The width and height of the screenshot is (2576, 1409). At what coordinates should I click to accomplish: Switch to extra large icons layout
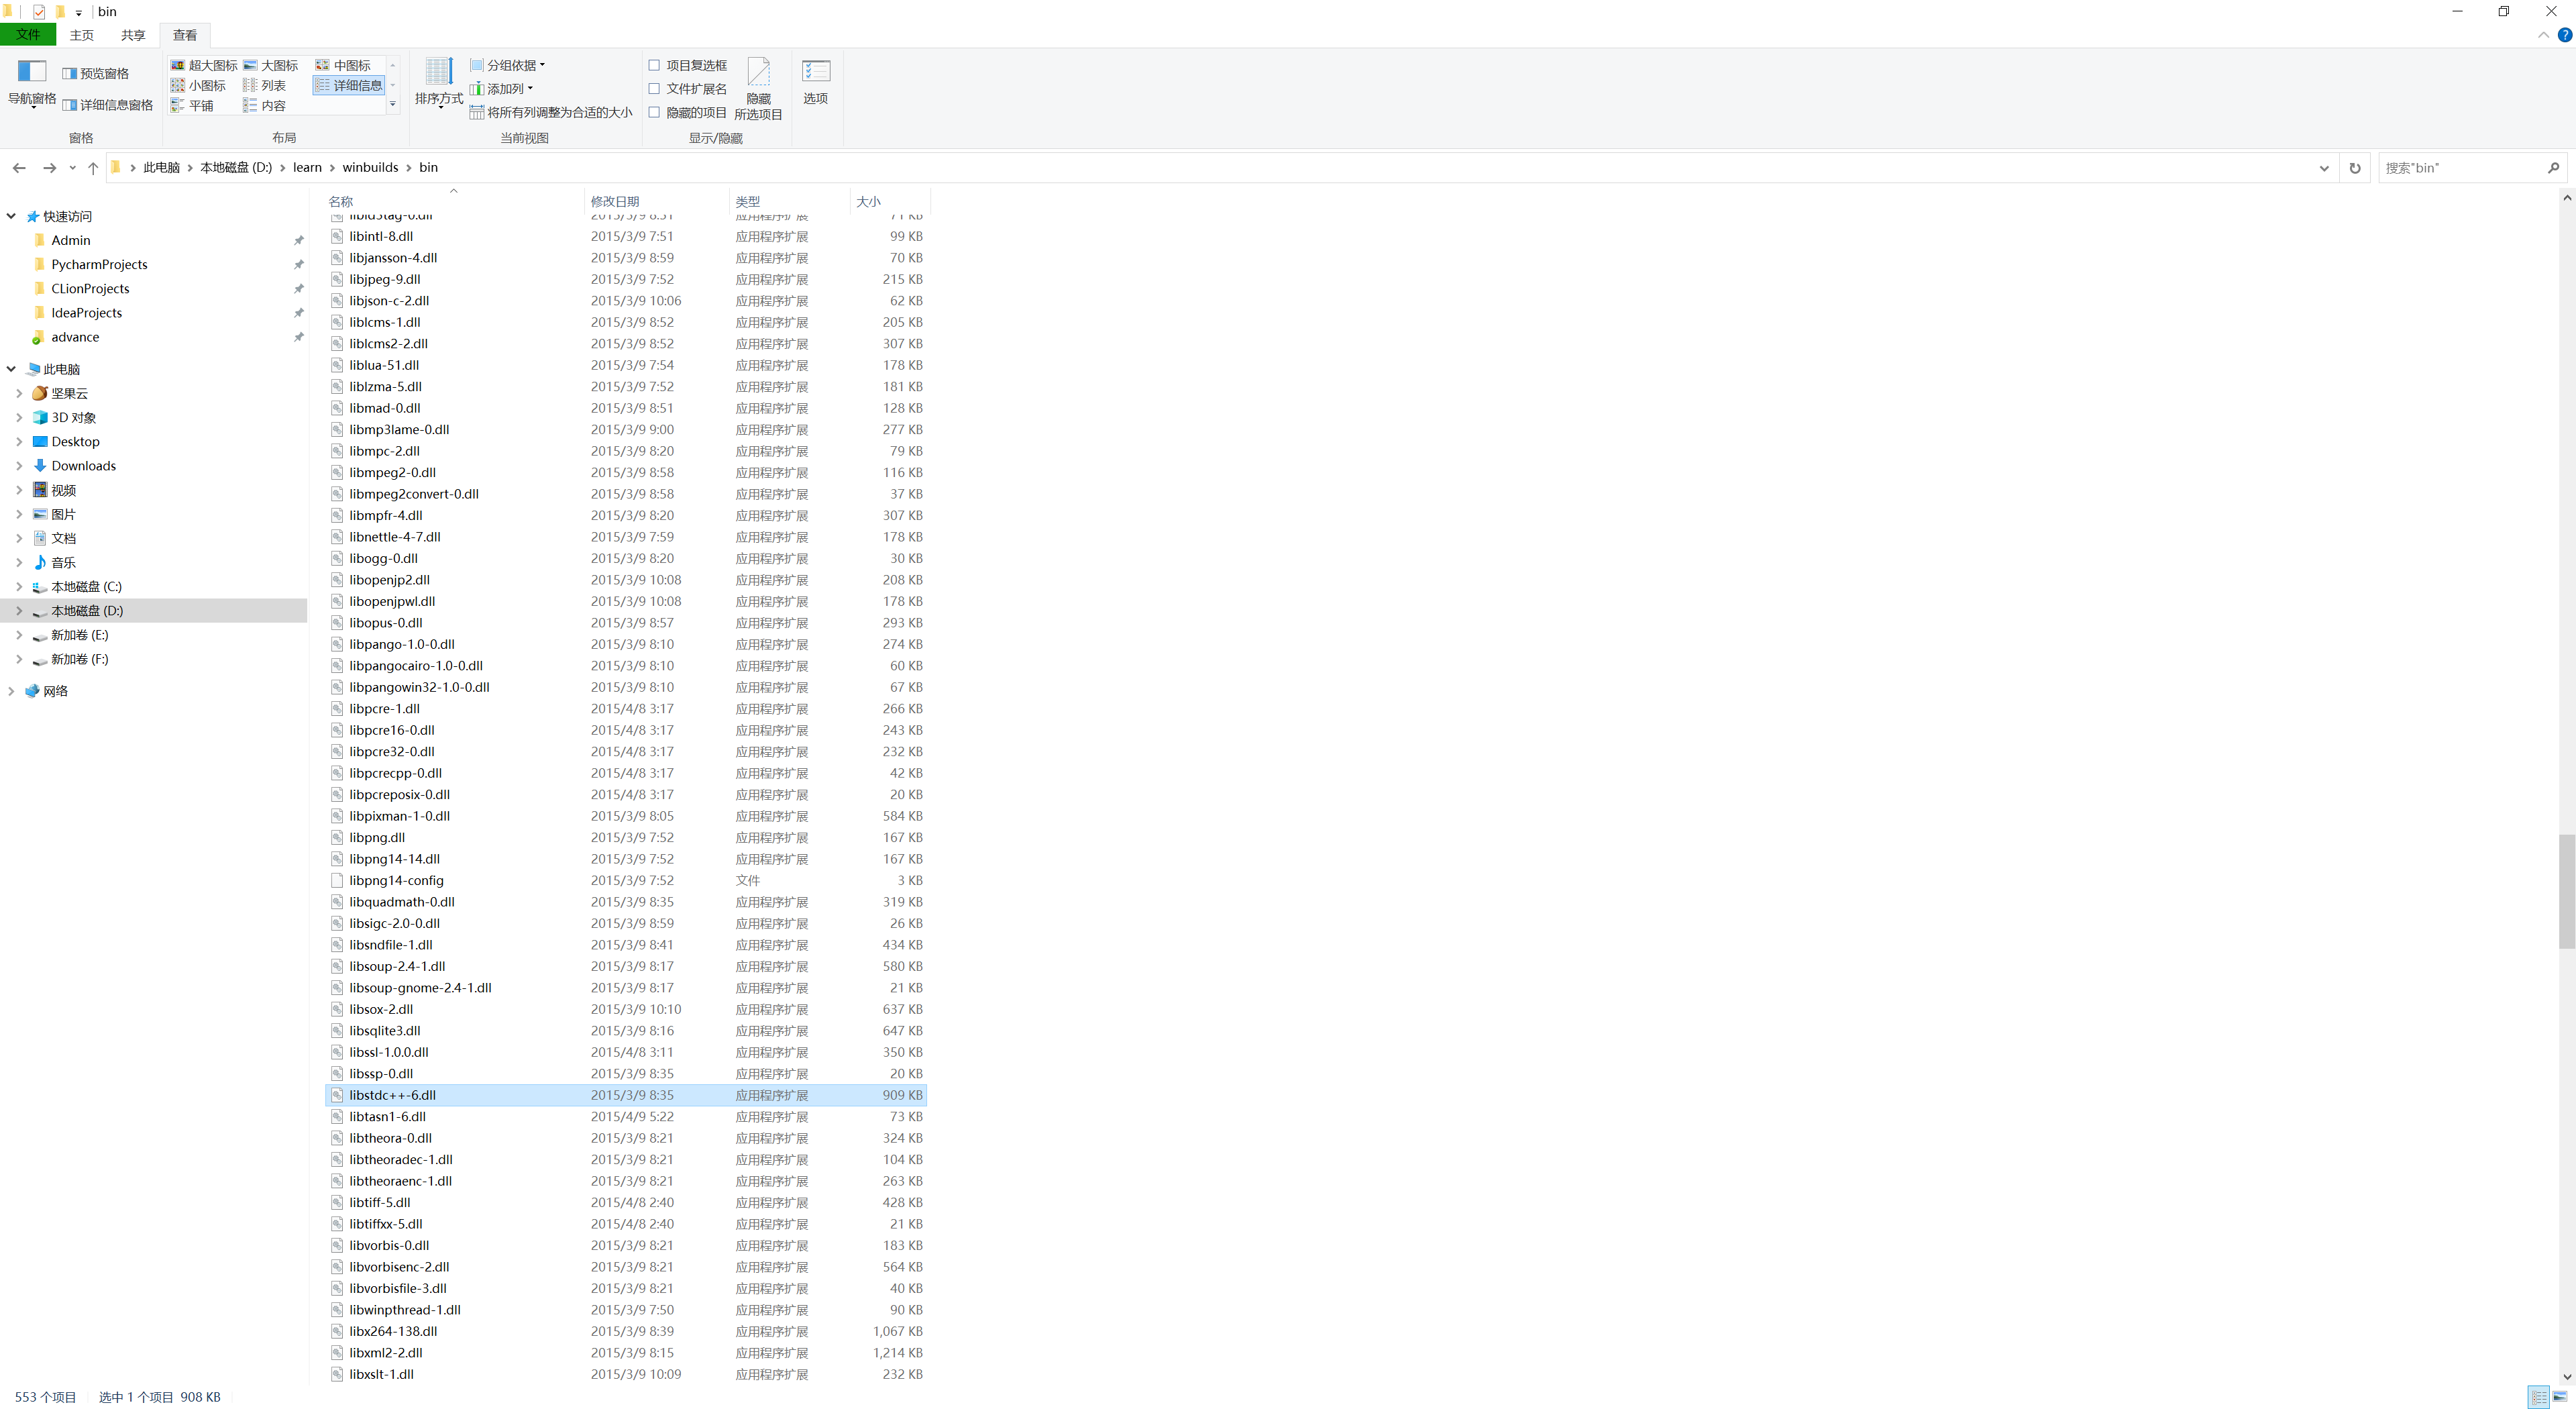[x=204, y=65]
